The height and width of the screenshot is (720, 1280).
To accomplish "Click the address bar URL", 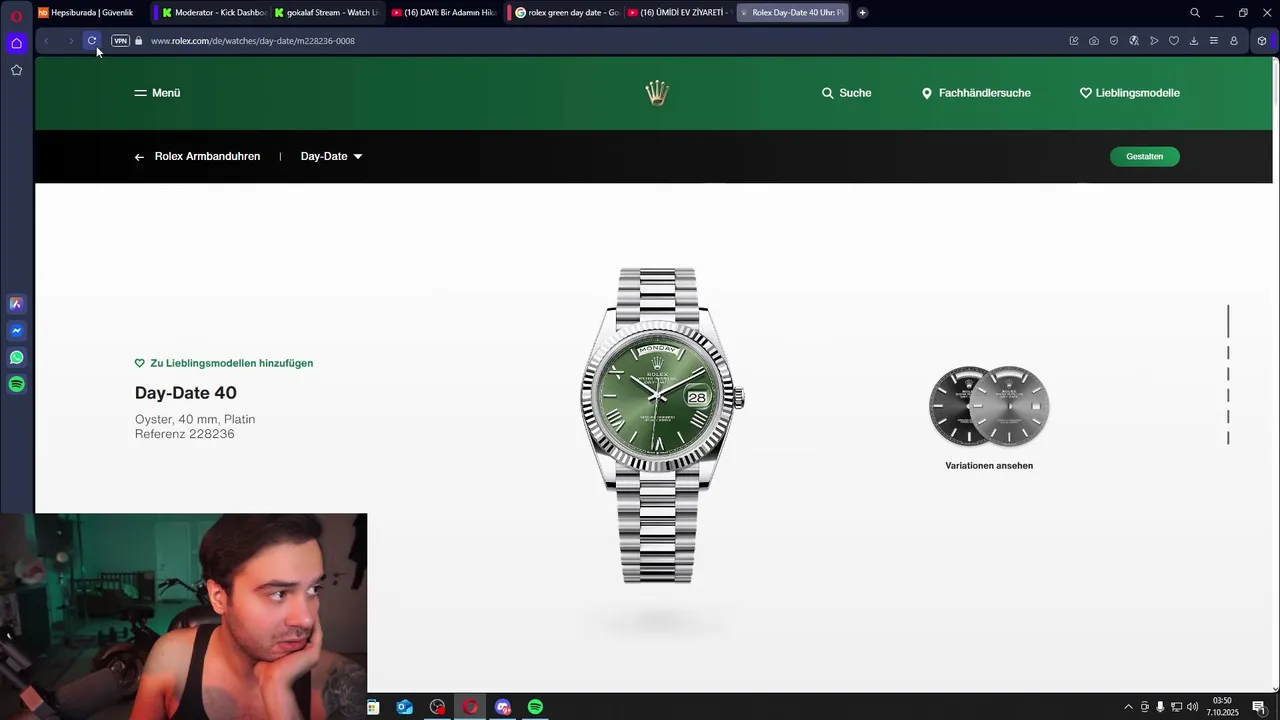I will click(253, 41).
